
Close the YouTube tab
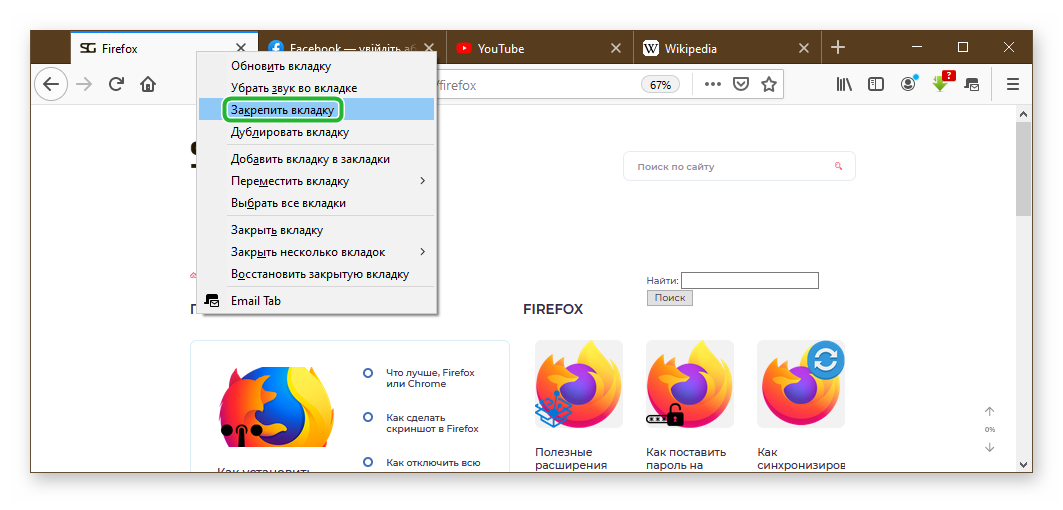point(616,48)
